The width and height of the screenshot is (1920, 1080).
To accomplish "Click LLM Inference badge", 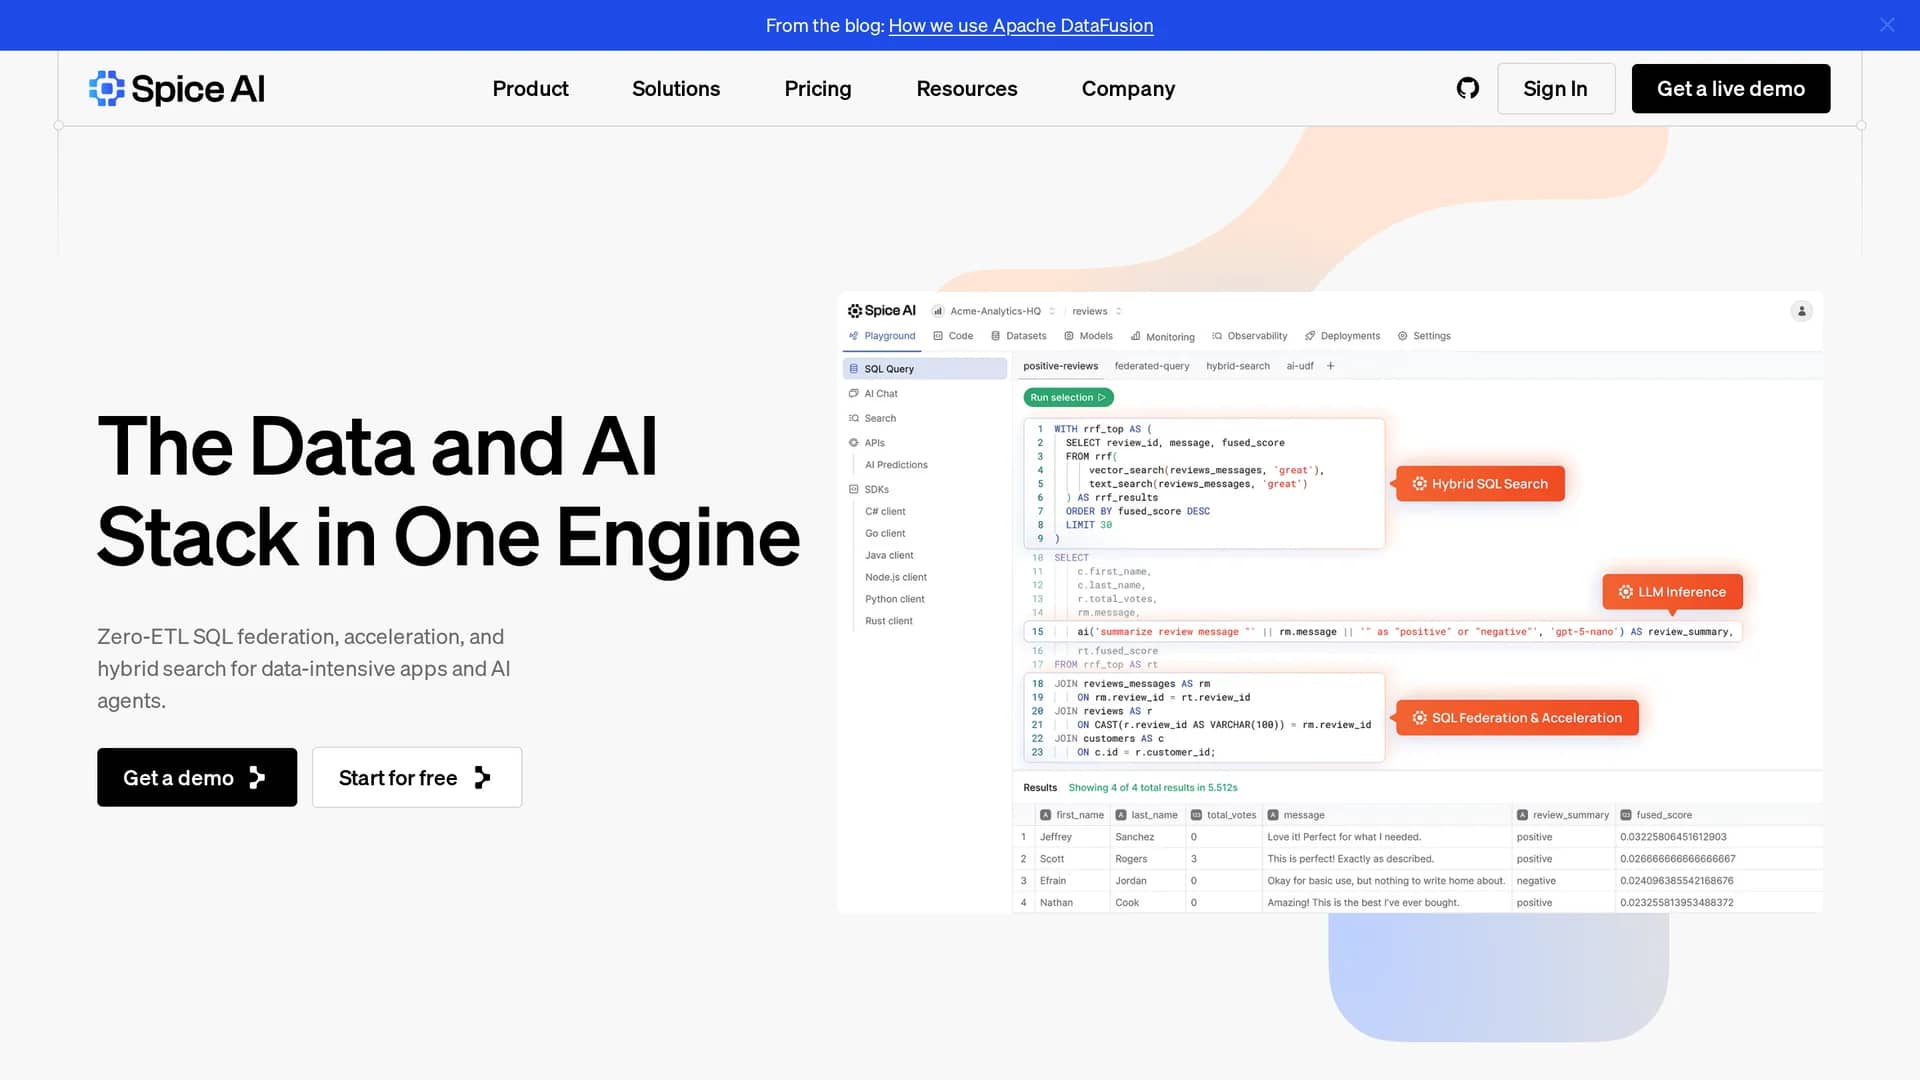I will click(1672, 592).
